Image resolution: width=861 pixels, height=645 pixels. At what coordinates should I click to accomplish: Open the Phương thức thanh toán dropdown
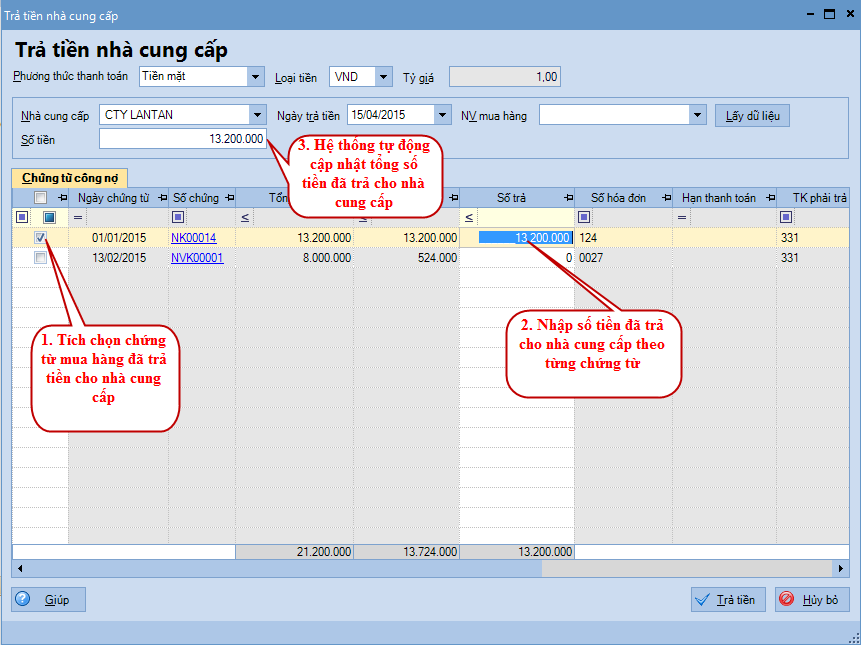[256, 77]
